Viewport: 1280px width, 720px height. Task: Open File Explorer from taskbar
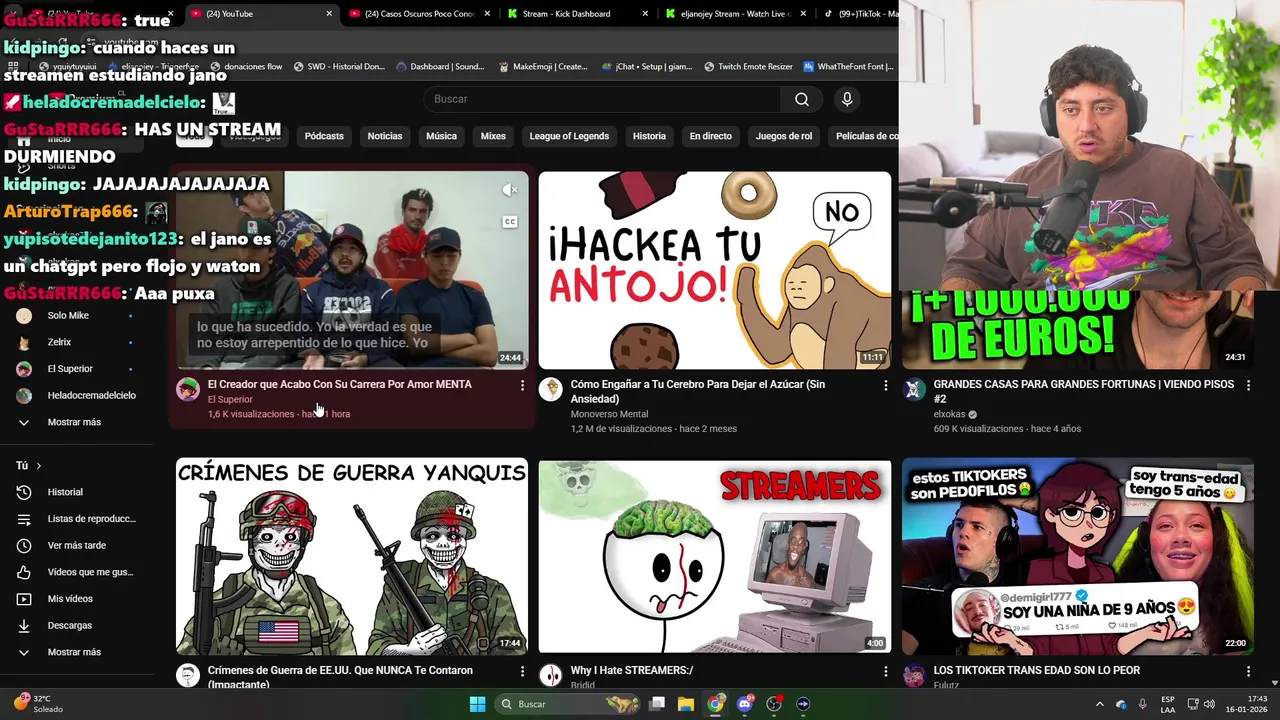(686, 704)
